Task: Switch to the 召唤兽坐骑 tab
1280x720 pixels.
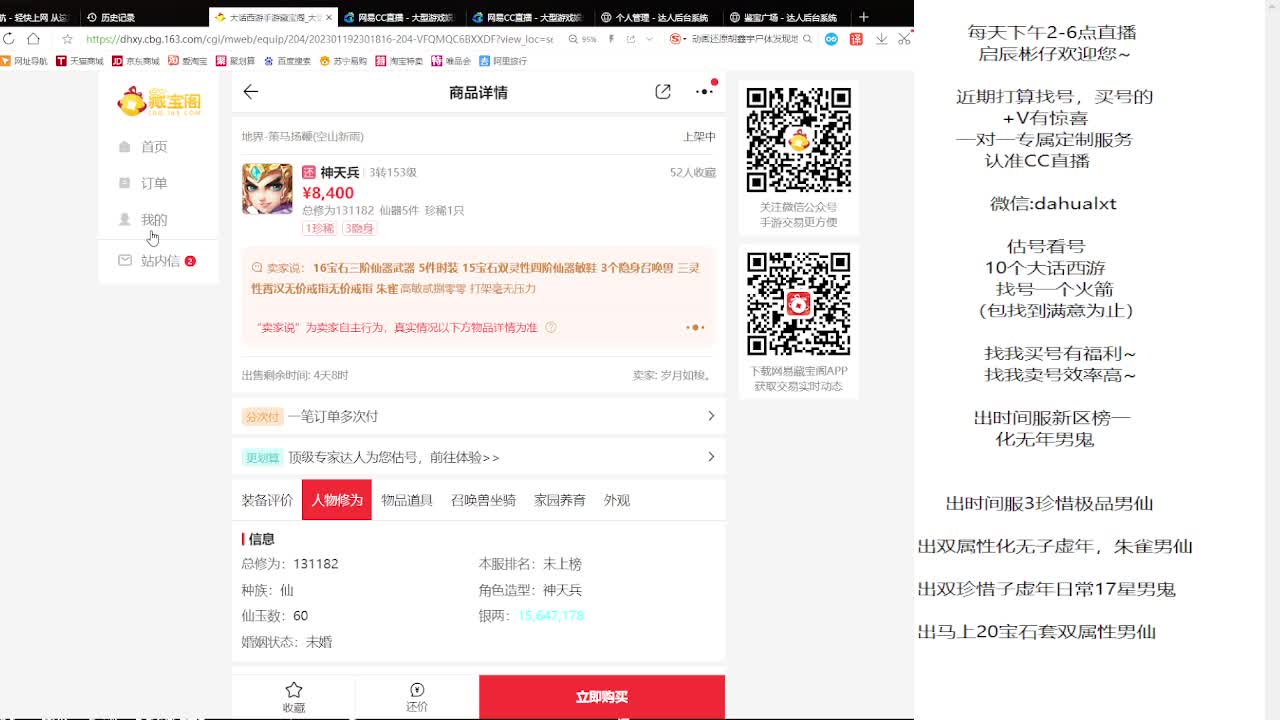Action: click(x=483, y=500)
